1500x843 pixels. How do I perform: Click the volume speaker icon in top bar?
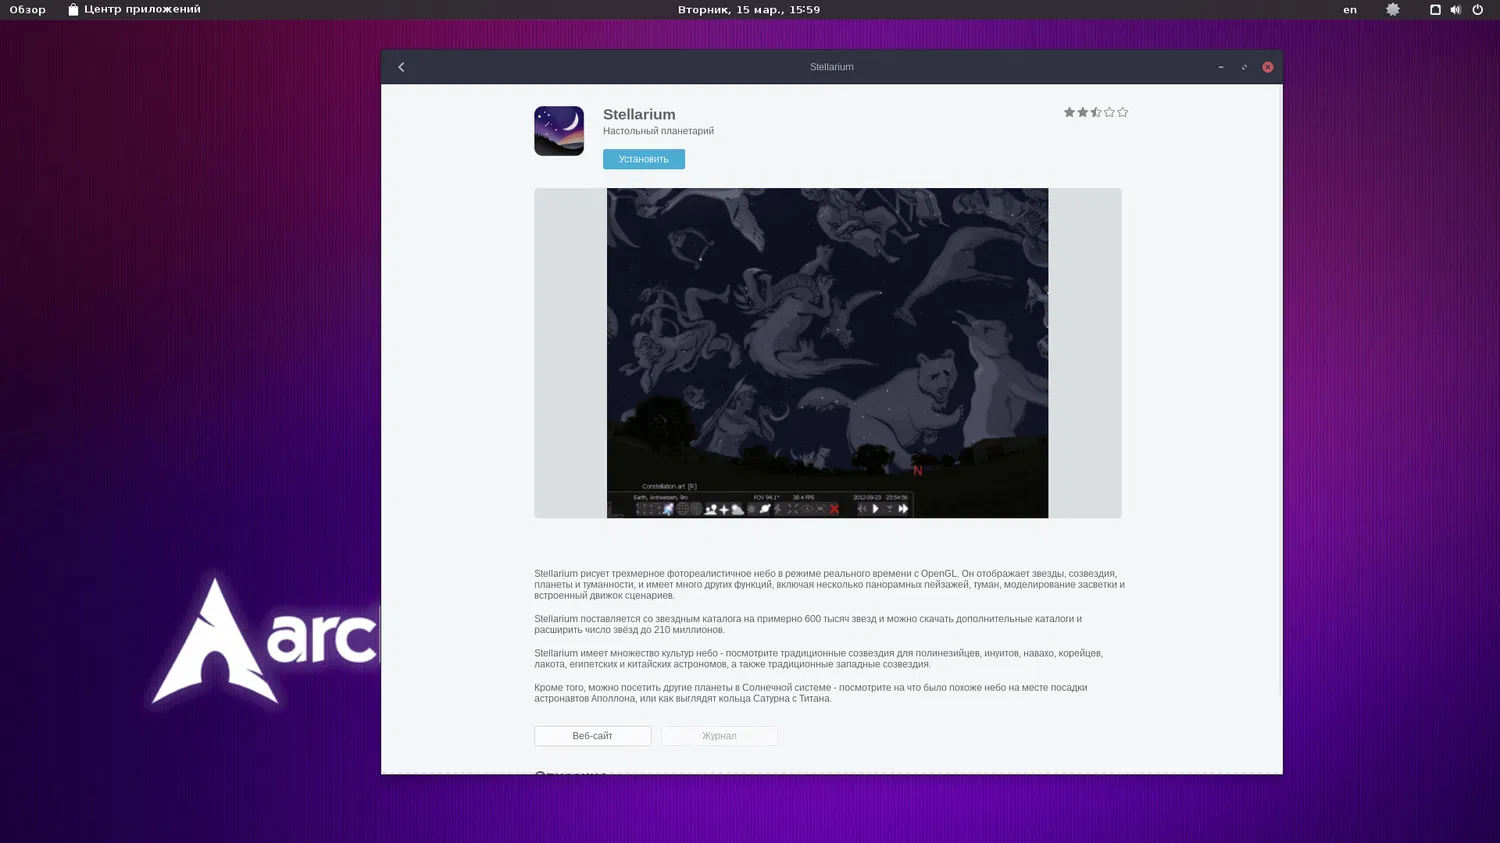click(x=1456, y=10)
